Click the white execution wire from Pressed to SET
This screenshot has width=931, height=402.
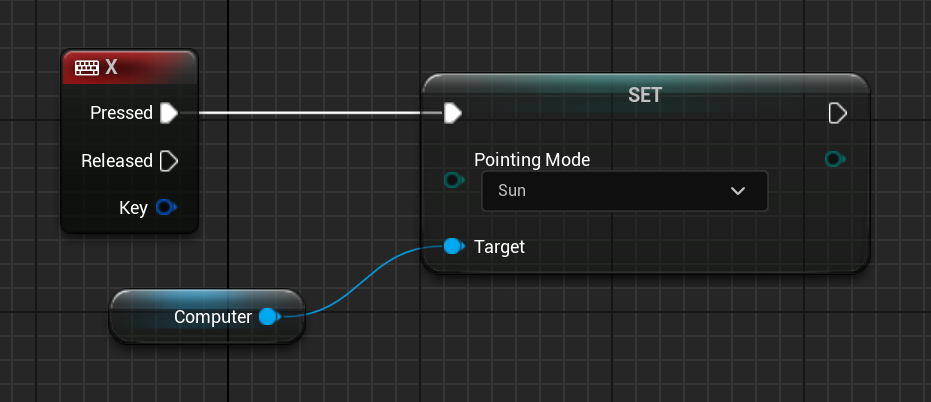coord(320,113)
